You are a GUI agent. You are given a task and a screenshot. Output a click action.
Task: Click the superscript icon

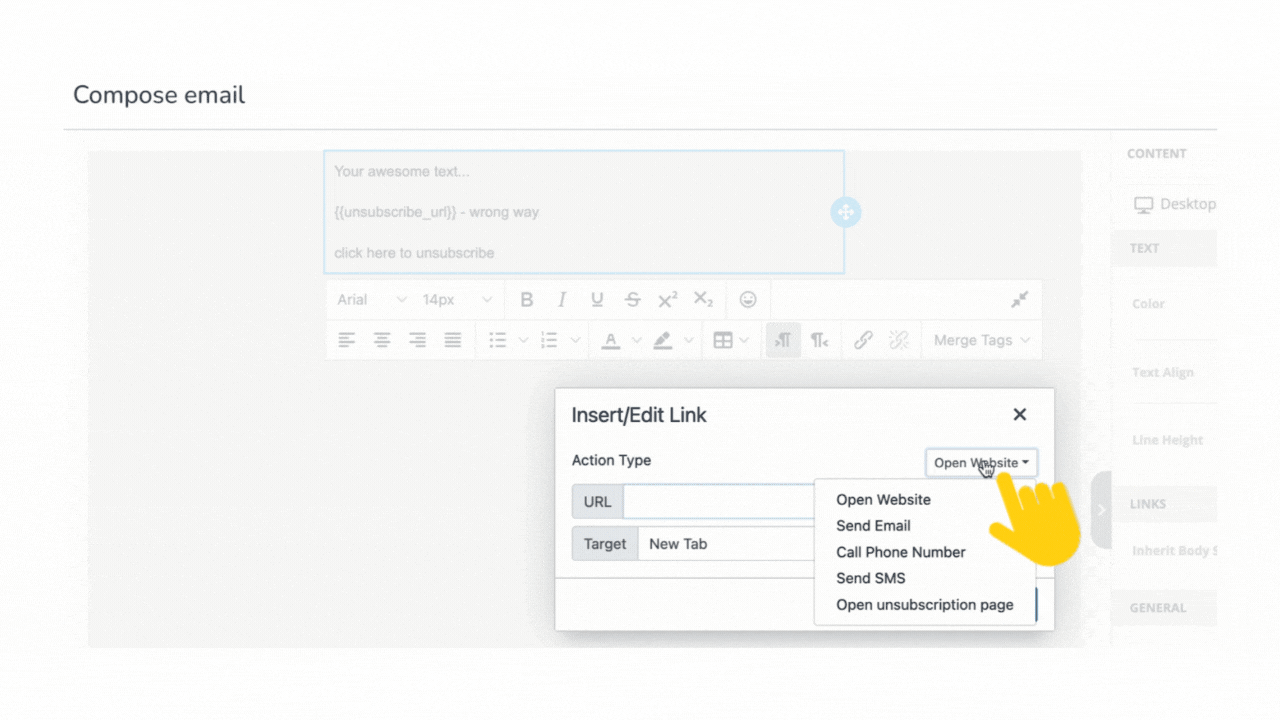coord(667,299)
